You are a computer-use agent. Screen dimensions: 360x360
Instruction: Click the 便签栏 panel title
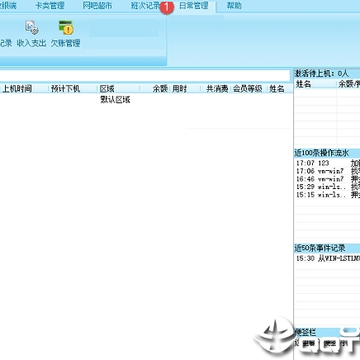[x=305, y=332]
